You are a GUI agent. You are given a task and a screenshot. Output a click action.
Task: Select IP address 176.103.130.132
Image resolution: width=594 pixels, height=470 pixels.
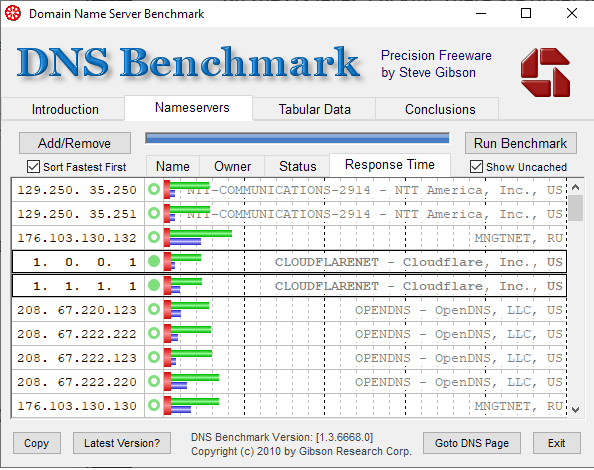[x=77, y=238]
